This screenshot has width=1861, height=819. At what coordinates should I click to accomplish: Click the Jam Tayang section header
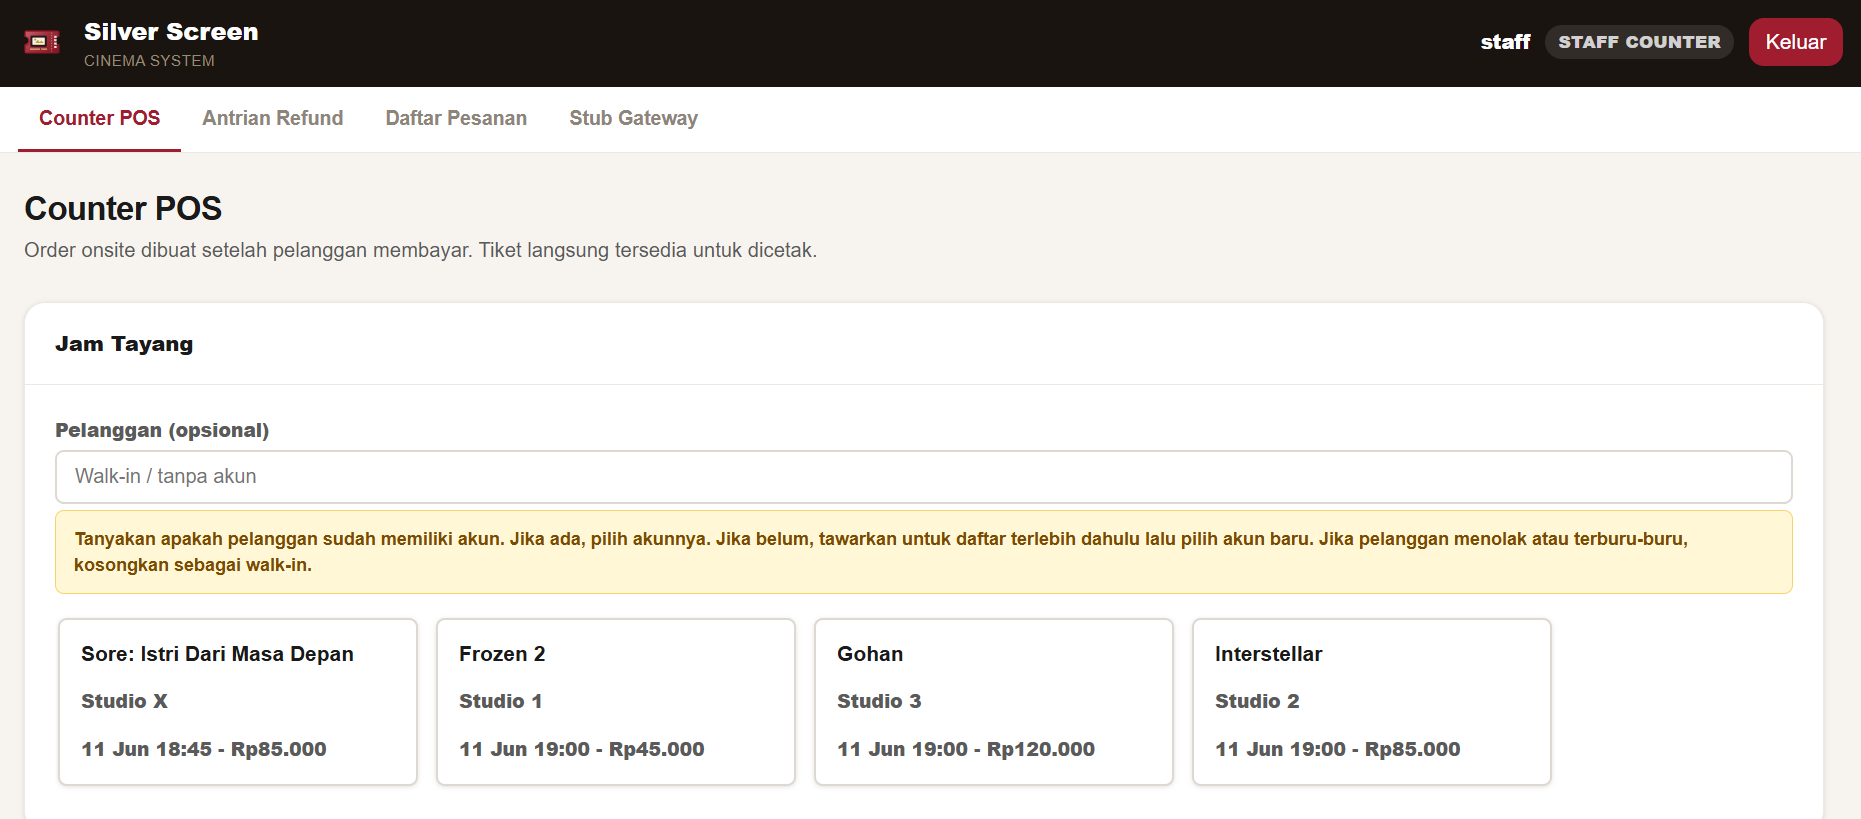point(124,344)
